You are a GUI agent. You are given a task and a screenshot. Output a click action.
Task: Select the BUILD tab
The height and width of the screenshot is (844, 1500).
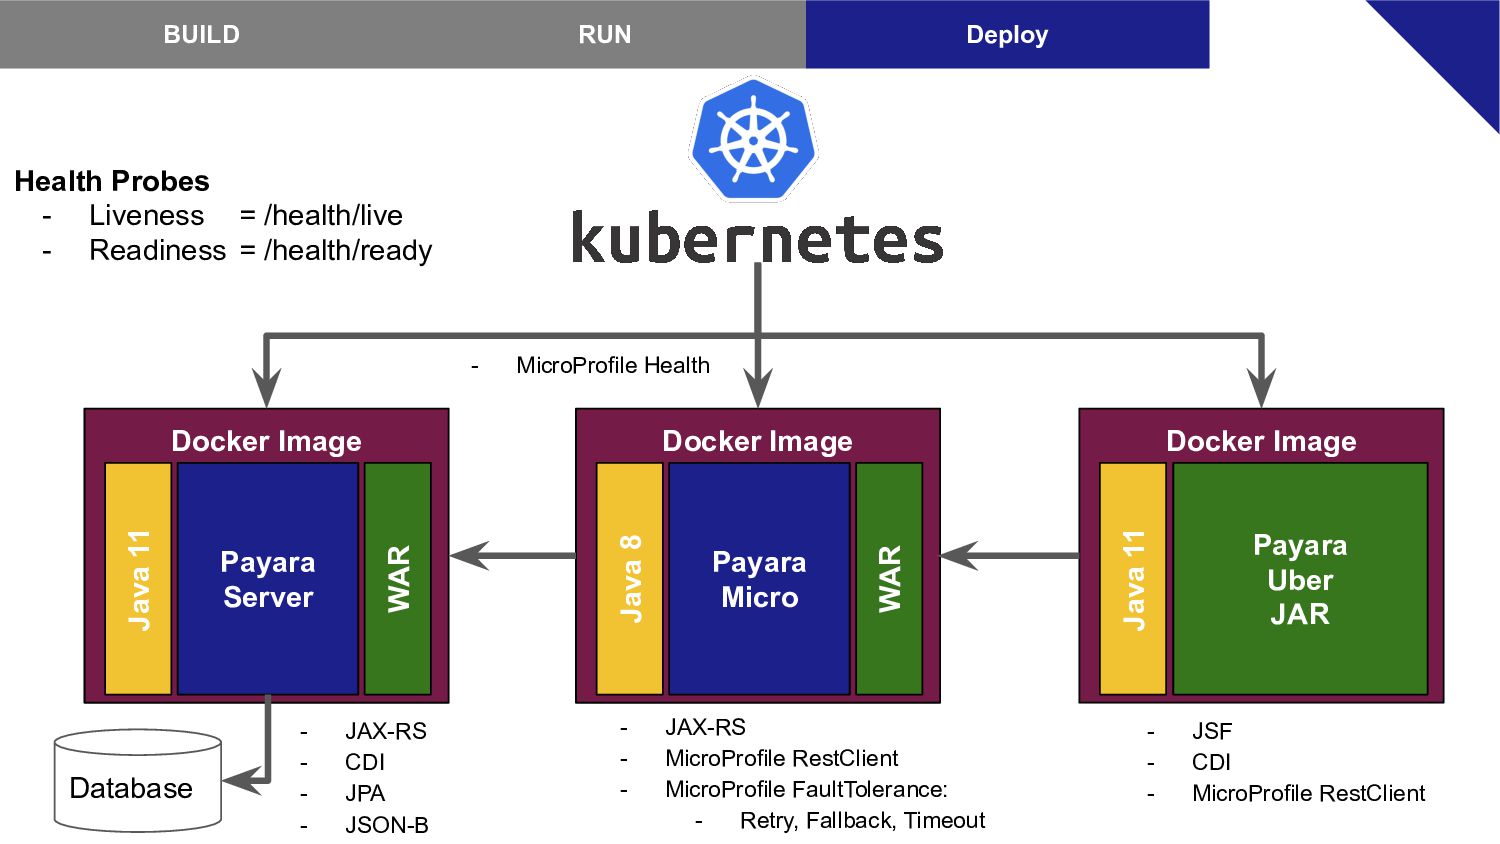tap(201, 34)
